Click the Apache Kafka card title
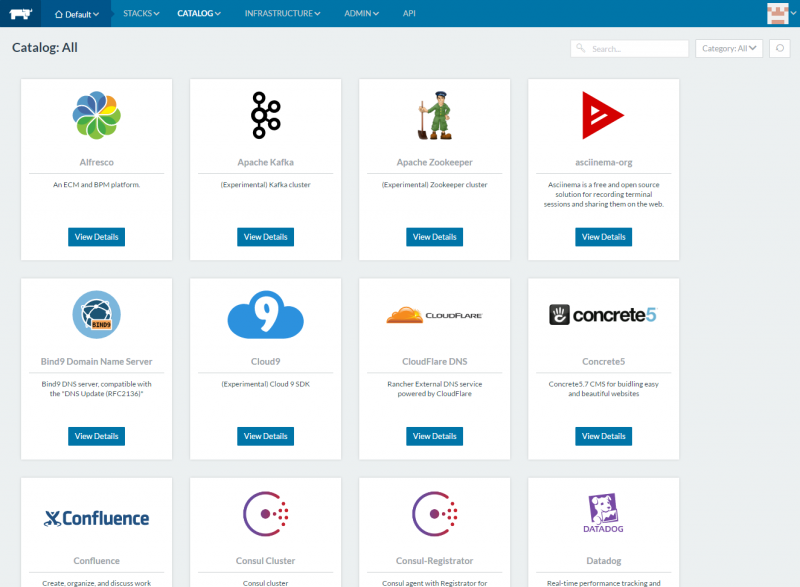Screen dimensions: 800x587 coord(265,162)
